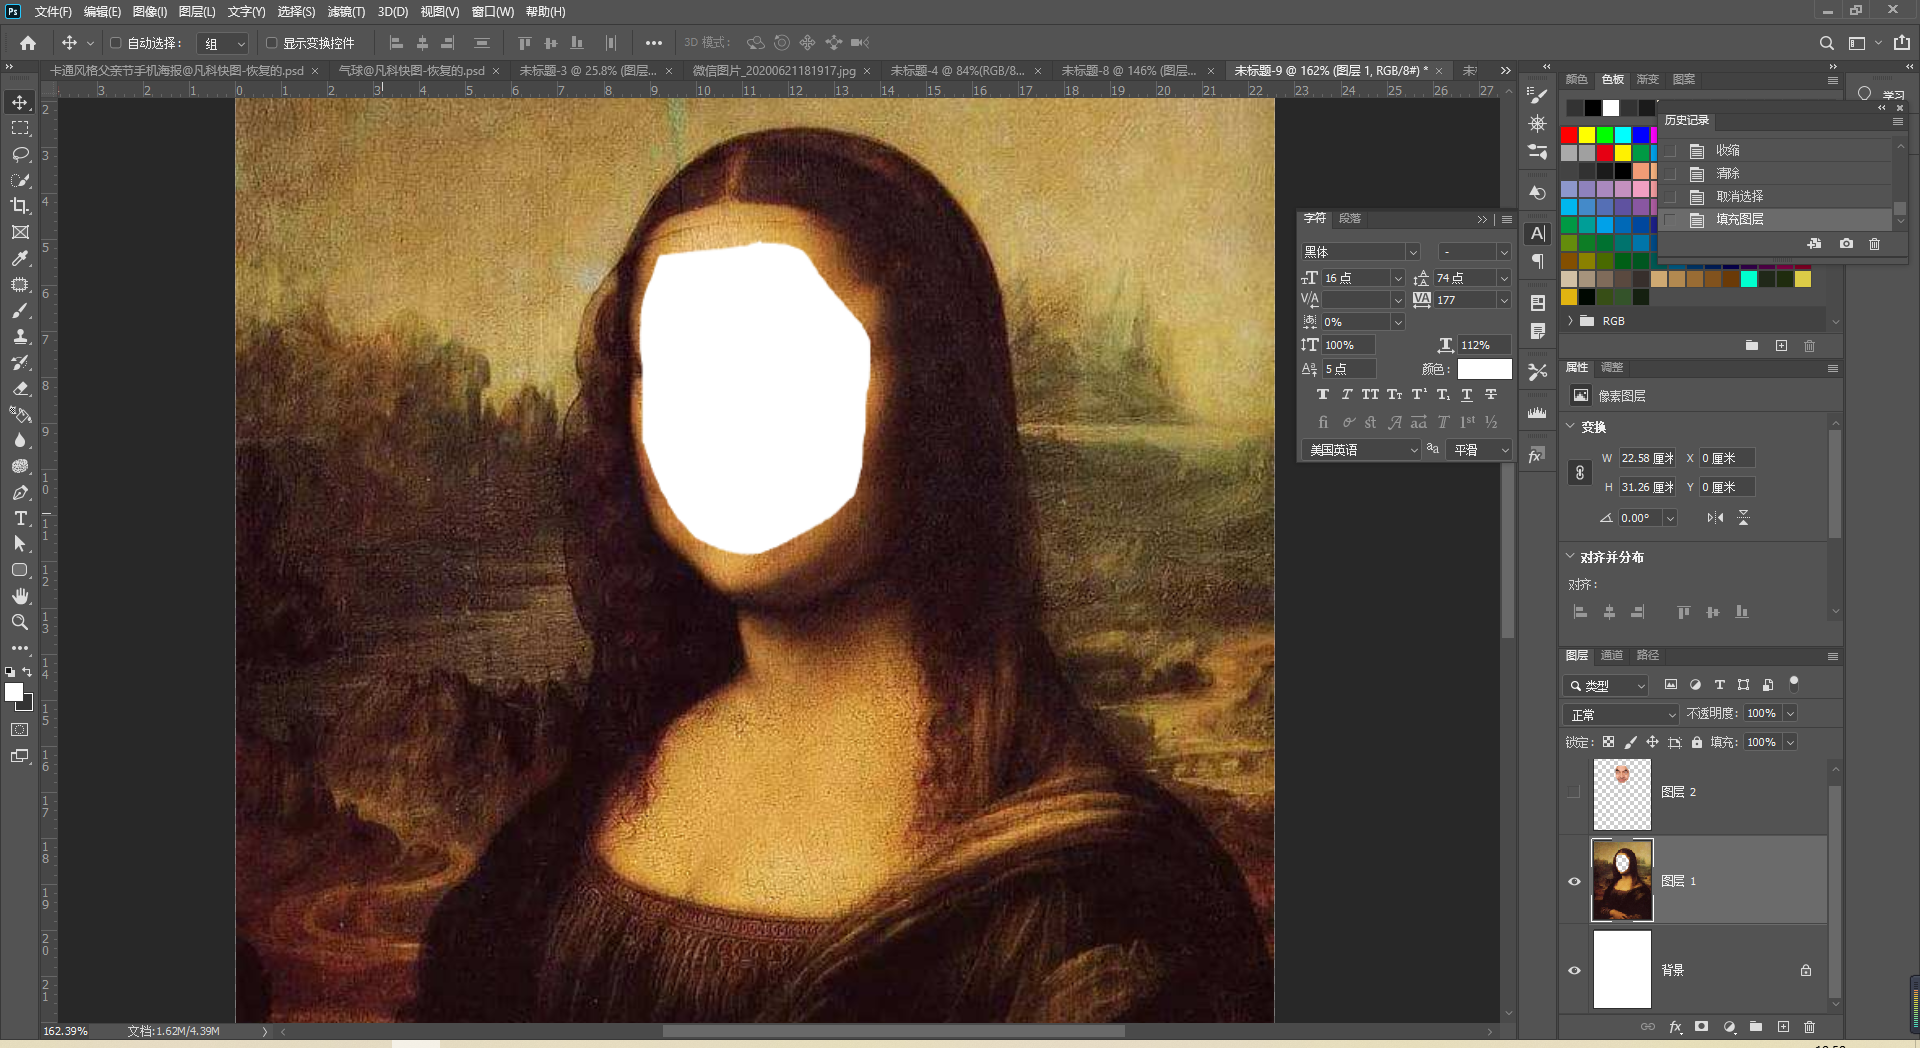Viewport: 1920px width, 1048px height.
Task: Click the 背景 layer thumbnail
Action: (1622, 970)
